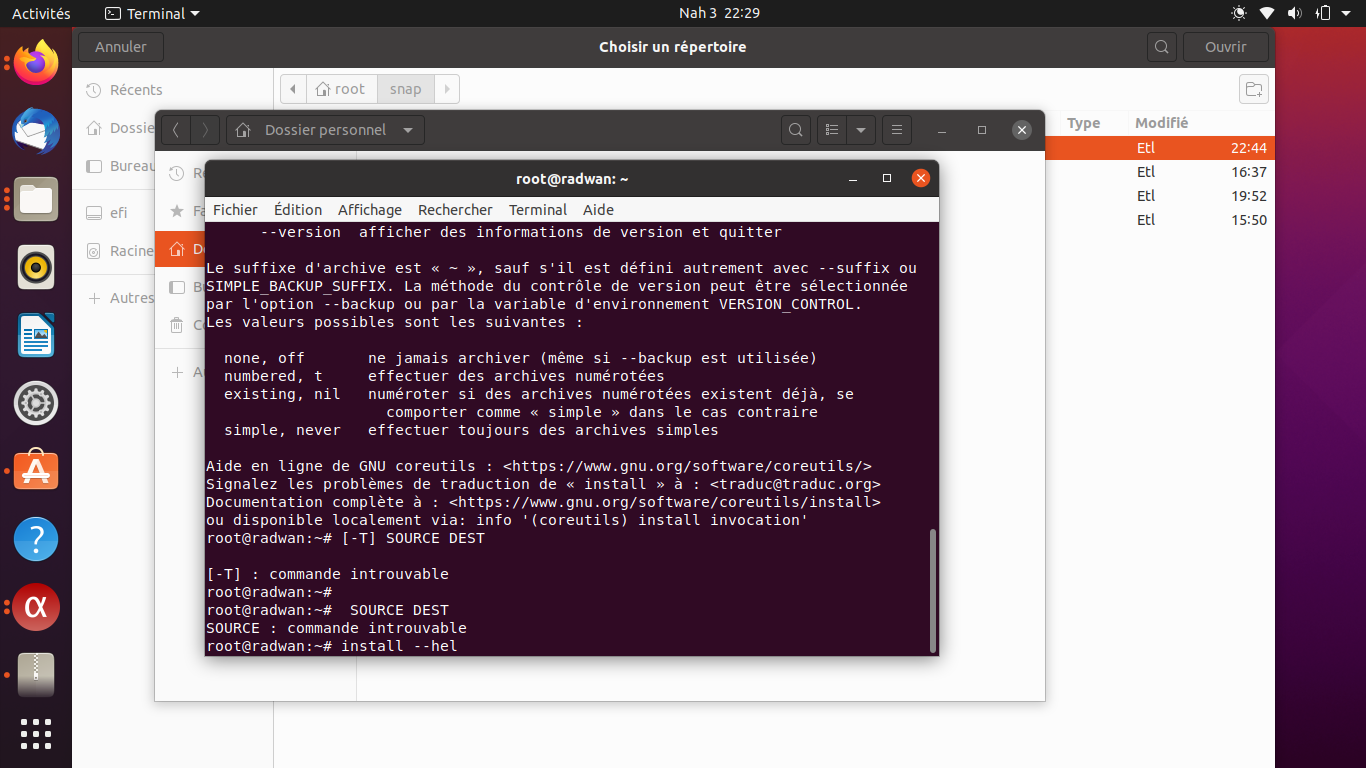Toggle list view in the Files window
1366x768 pixels.
click(x=832, y=130)
